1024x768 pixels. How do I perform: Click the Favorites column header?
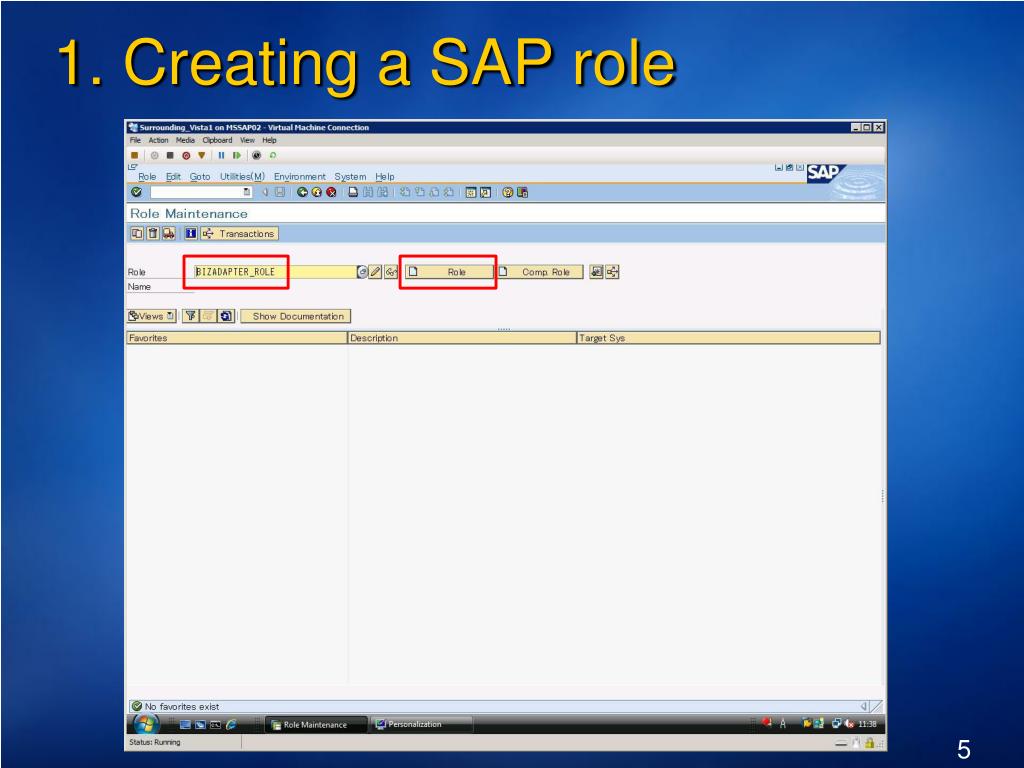pos(236,338)
